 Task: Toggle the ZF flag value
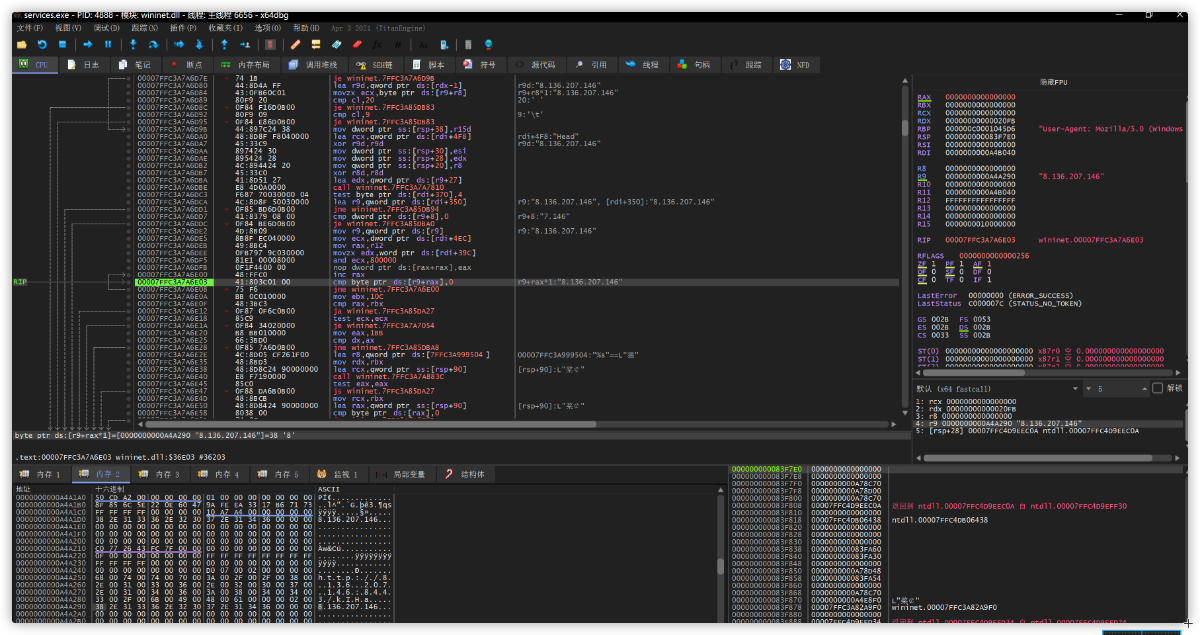point(934,263)
